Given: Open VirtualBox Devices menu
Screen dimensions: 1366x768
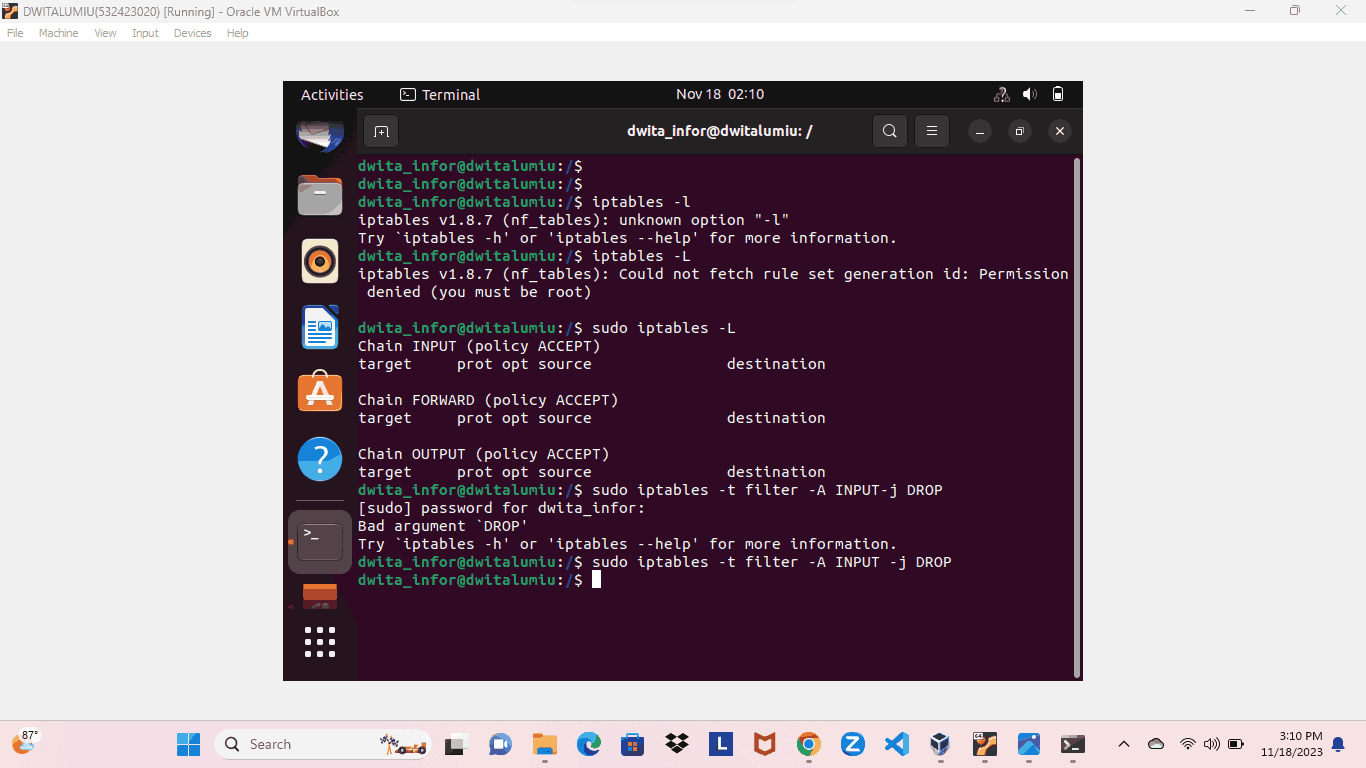Looking at the screenshot, I should coord(192,33).
